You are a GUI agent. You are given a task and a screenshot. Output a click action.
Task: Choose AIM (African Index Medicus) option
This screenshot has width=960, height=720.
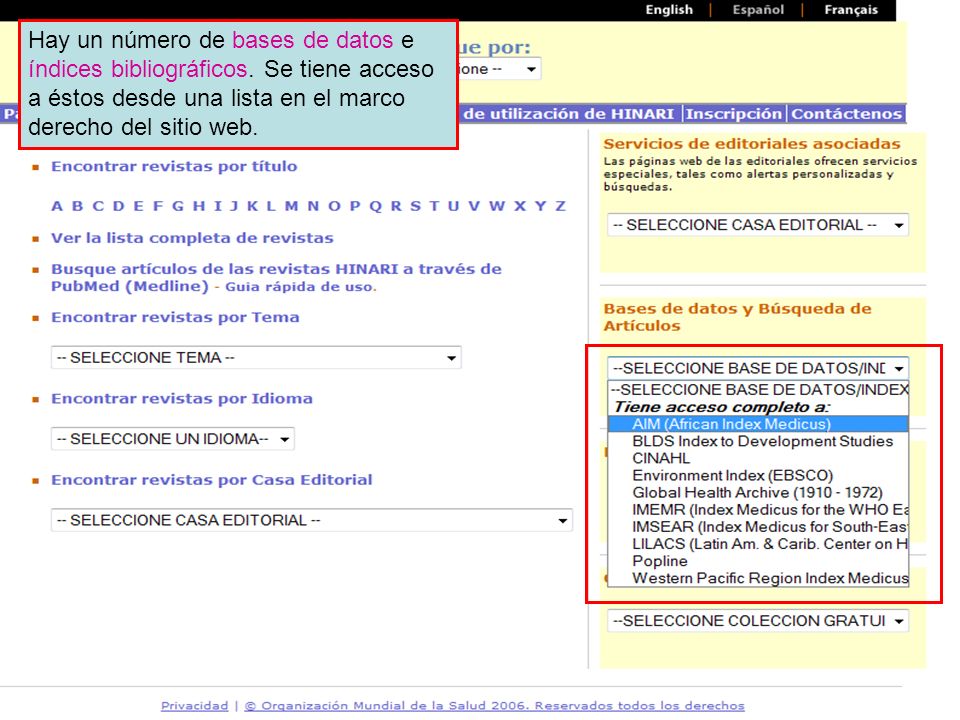[758, 424]
